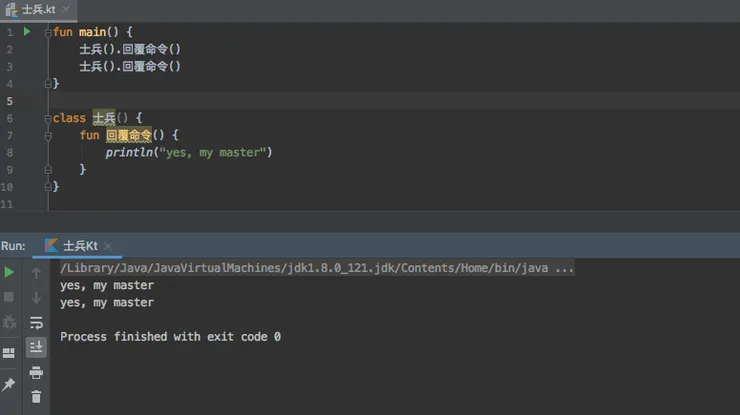Click the empty highlighted line 5 in the editor
Image resolution: width=740 pixels, height=415 pixels.
(394, 101)
